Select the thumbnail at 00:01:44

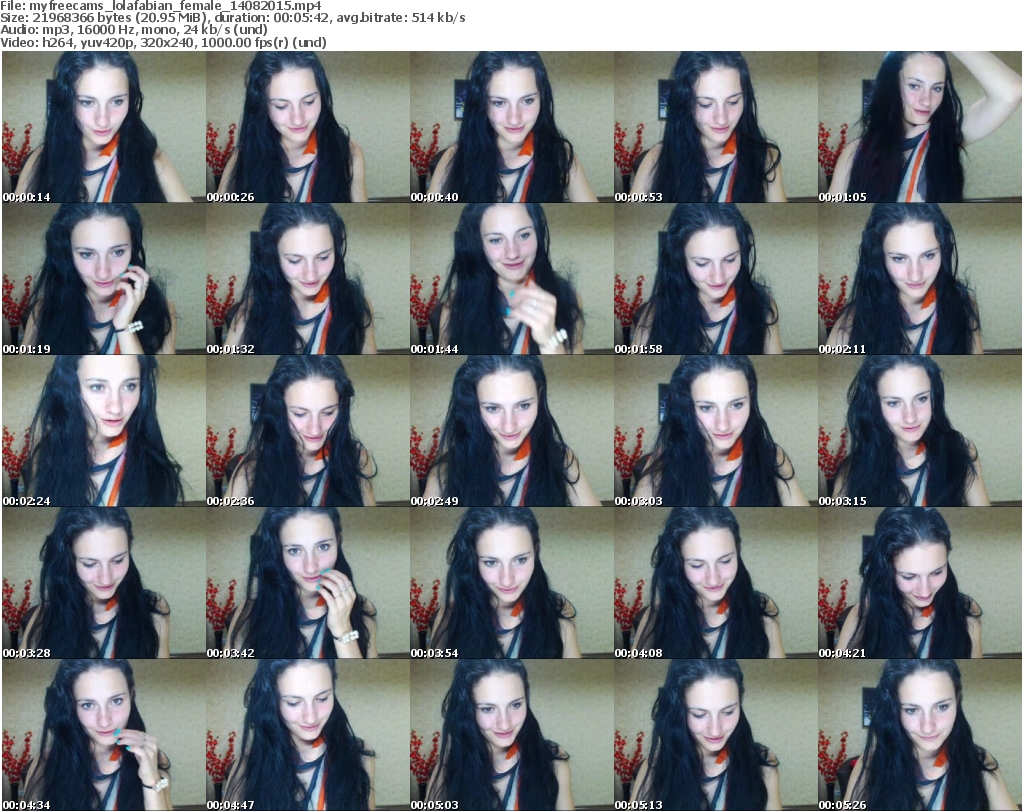pos(511,279)
